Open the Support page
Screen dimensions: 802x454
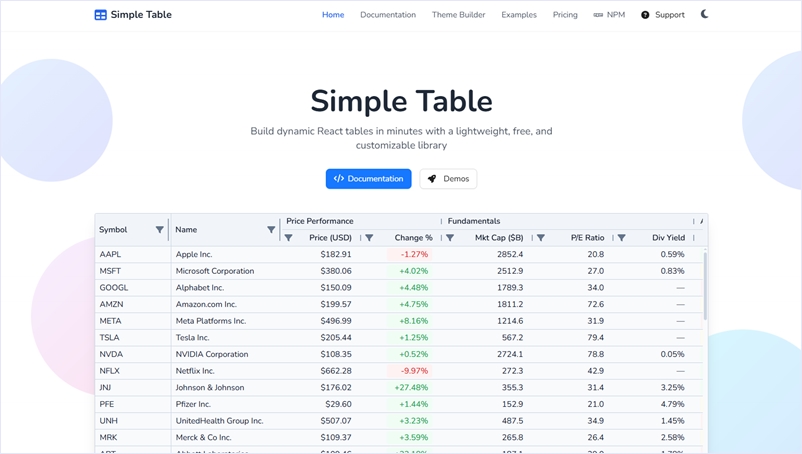[663, 15]
